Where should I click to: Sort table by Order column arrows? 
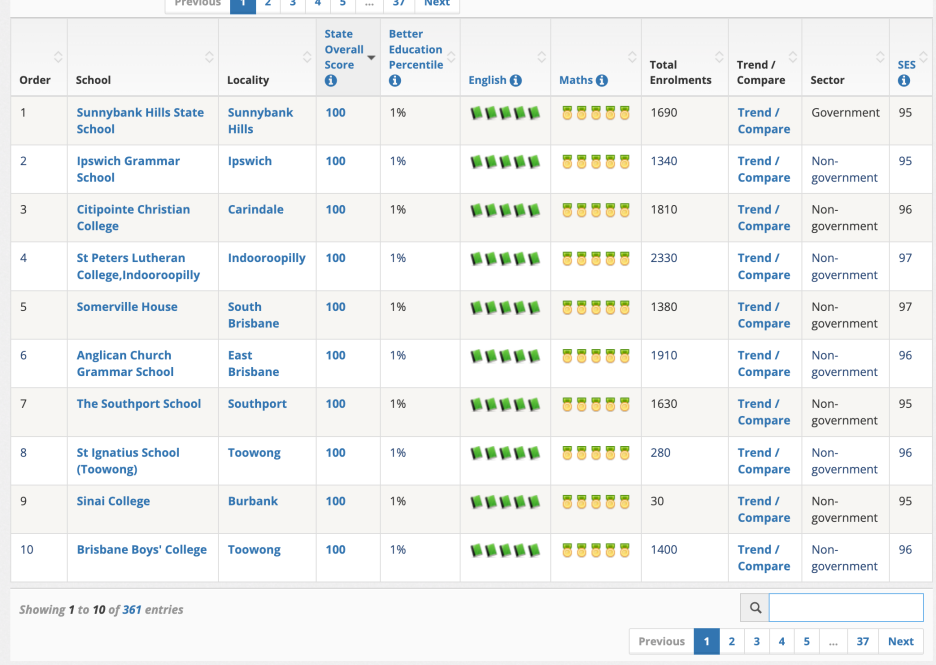(x=58, y=57)
